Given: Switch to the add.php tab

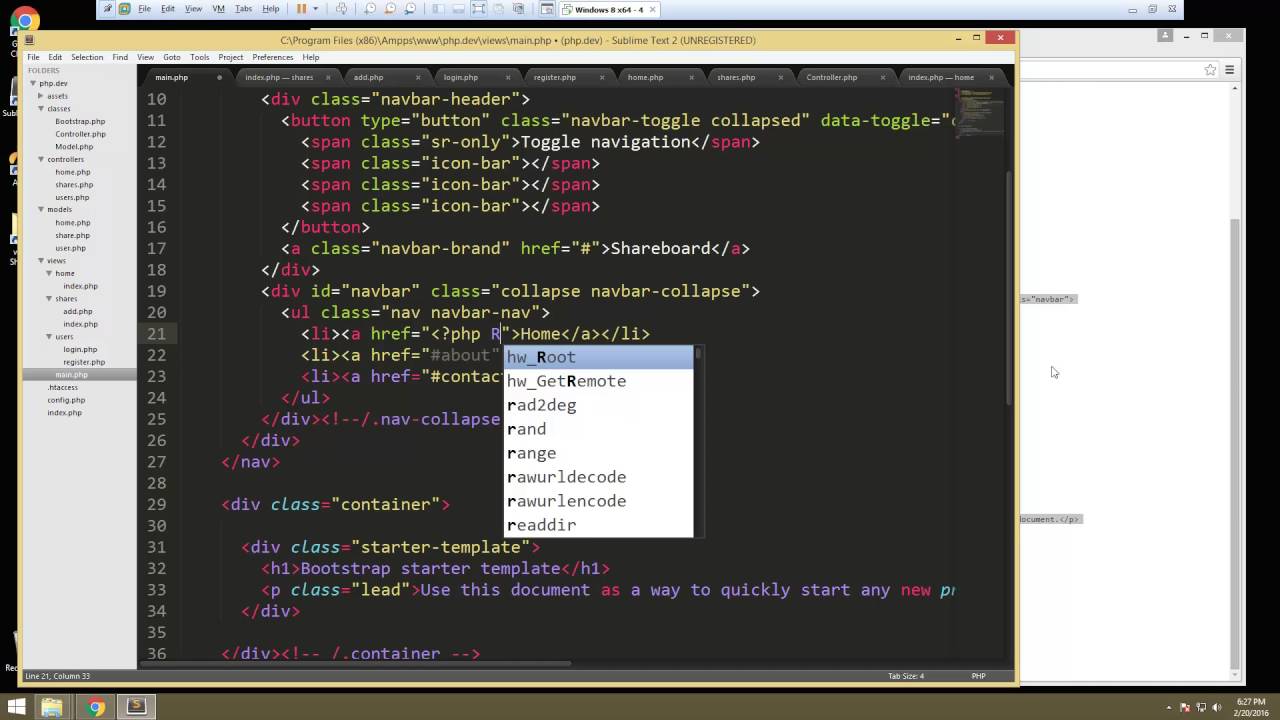Looking at the screenshot, I should click(x=368, y=77).
